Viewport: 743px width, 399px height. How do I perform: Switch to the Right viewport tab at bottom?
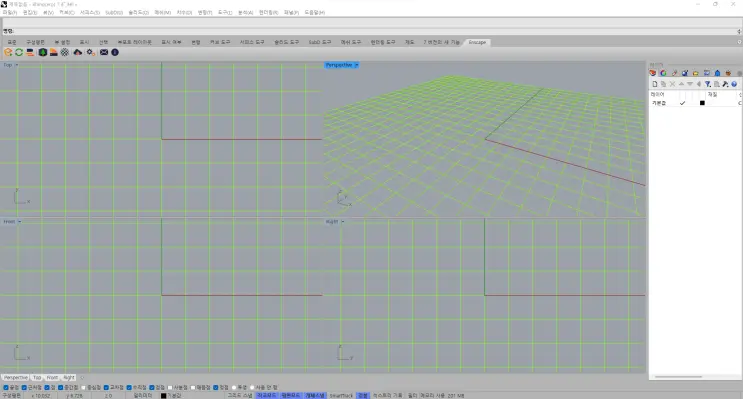pos(69,378)
